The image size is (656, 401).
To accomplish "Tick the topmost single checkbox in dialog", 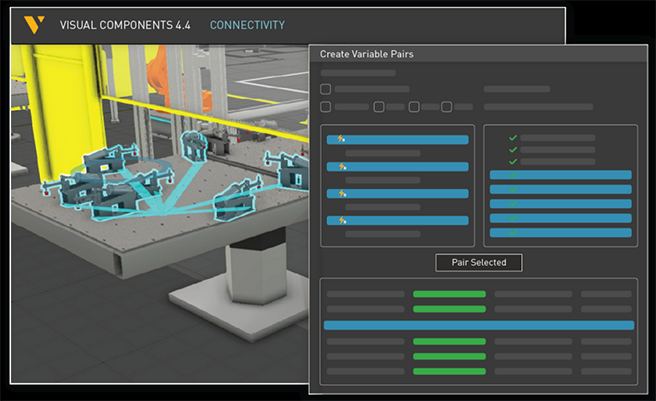I will [x=325, y=89].
